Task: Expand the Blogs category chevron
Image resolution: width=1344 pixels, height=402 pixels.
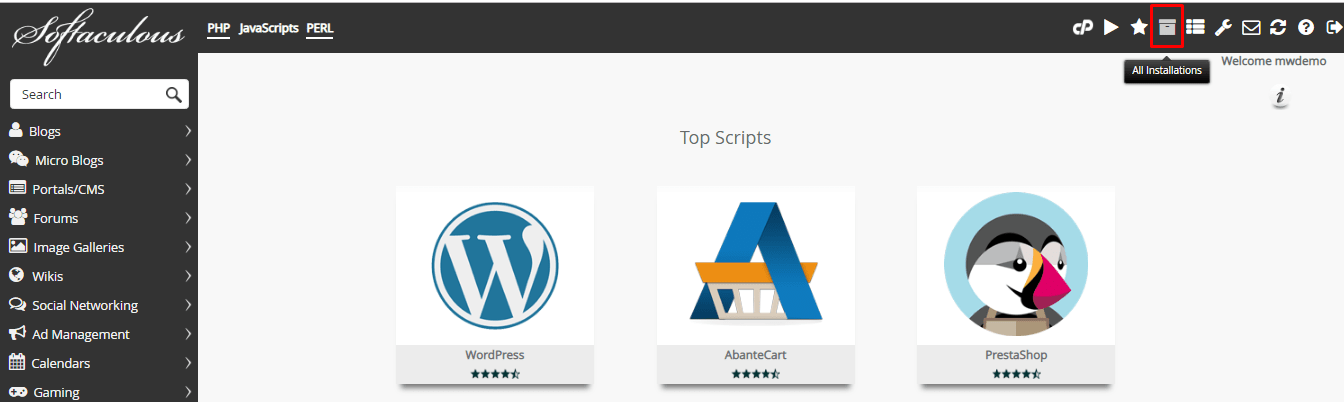Action: [x=188, y=131]
